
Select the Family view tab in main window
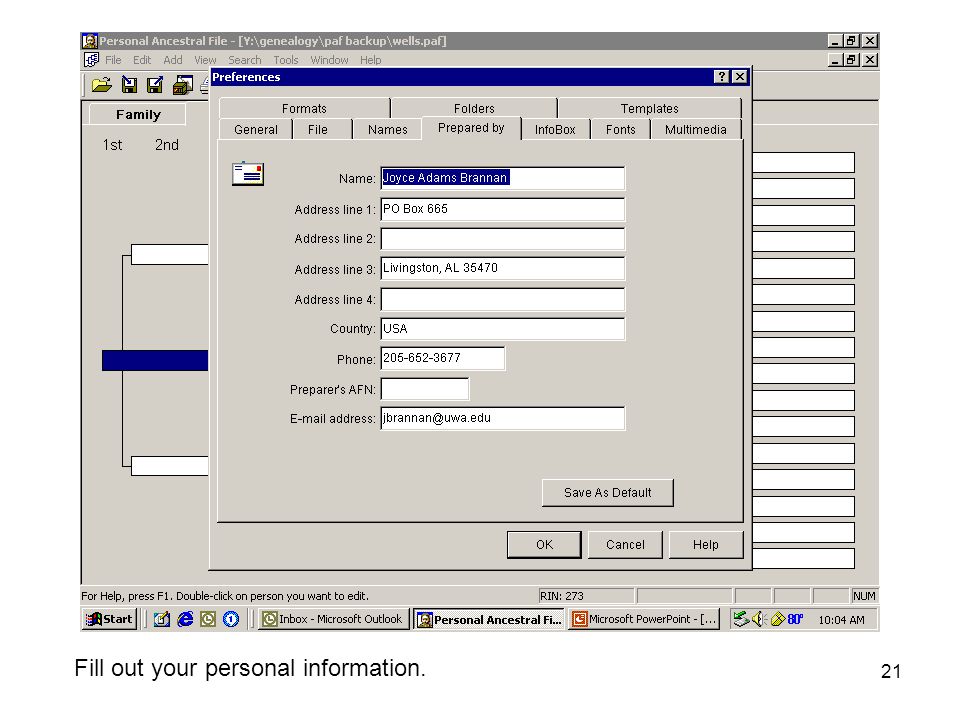[138, 114]
